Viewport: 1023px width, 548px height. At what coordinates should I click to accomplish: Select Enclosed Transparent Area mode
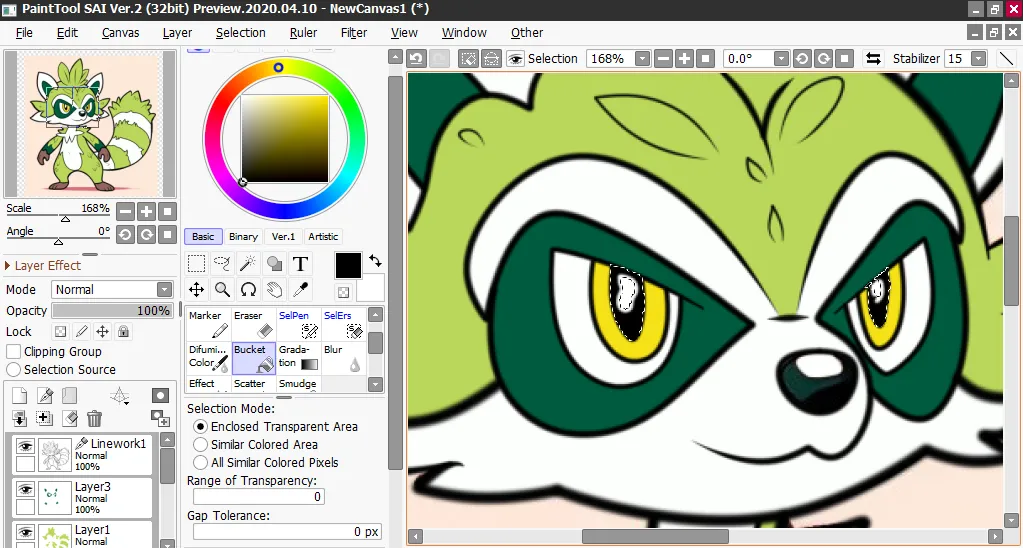click(x=200, y=427)
